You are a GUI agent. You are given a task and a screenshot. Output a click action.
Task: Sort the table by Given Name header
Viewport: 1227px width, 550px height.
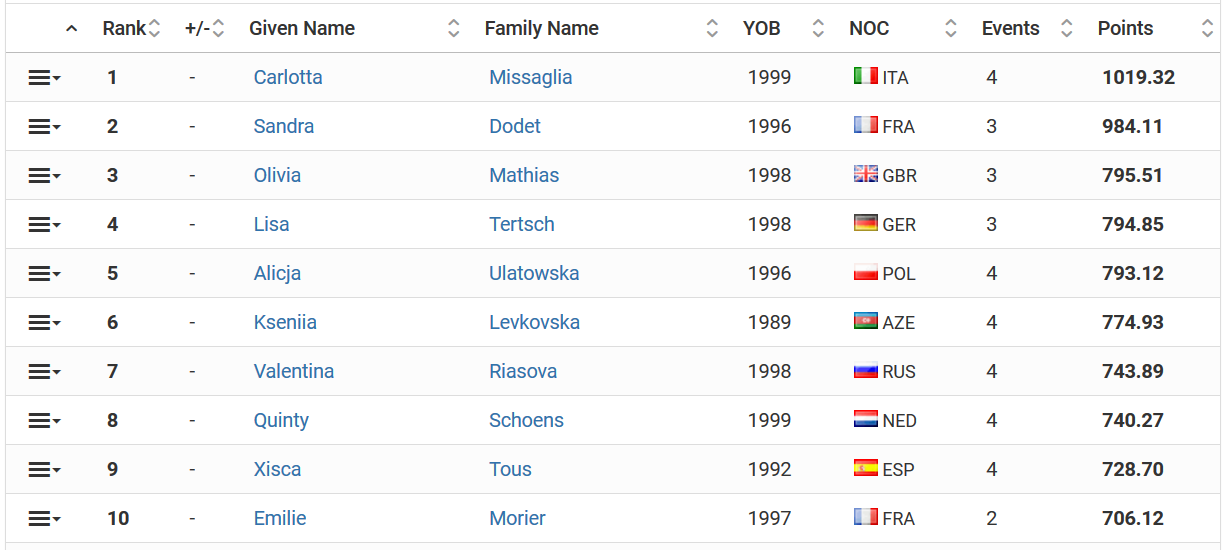click(x=302, y=29)
